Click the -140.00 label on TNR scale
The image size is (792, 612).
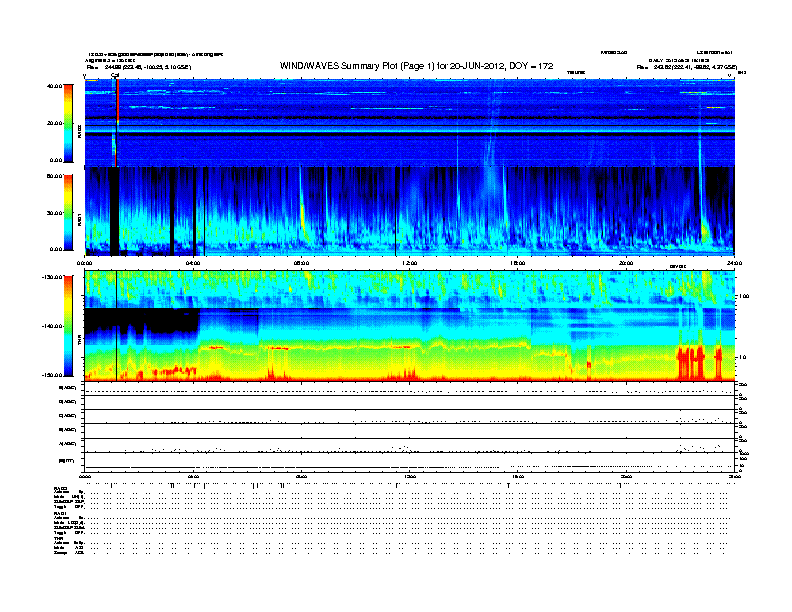52,326
